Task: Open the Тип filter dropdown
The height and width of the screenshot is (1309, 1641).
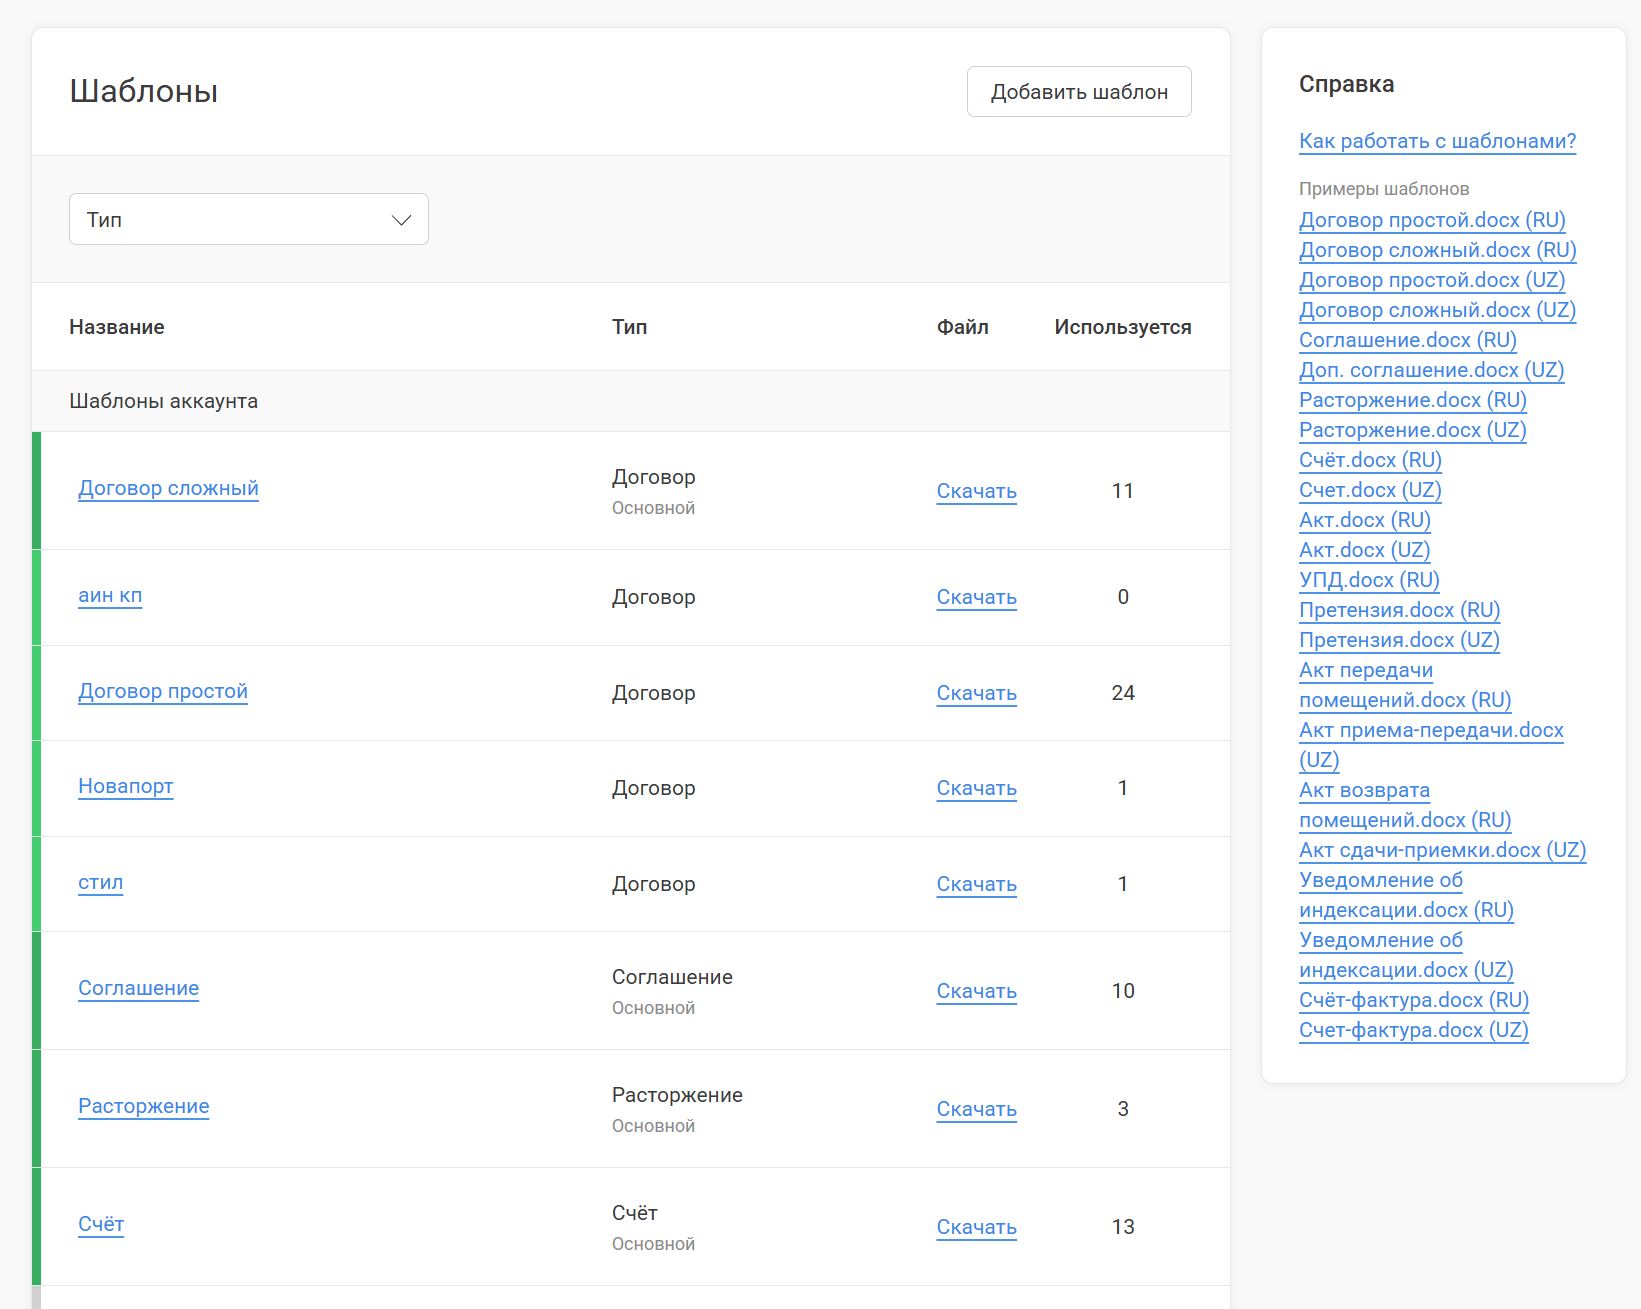Action: (249, 219)
